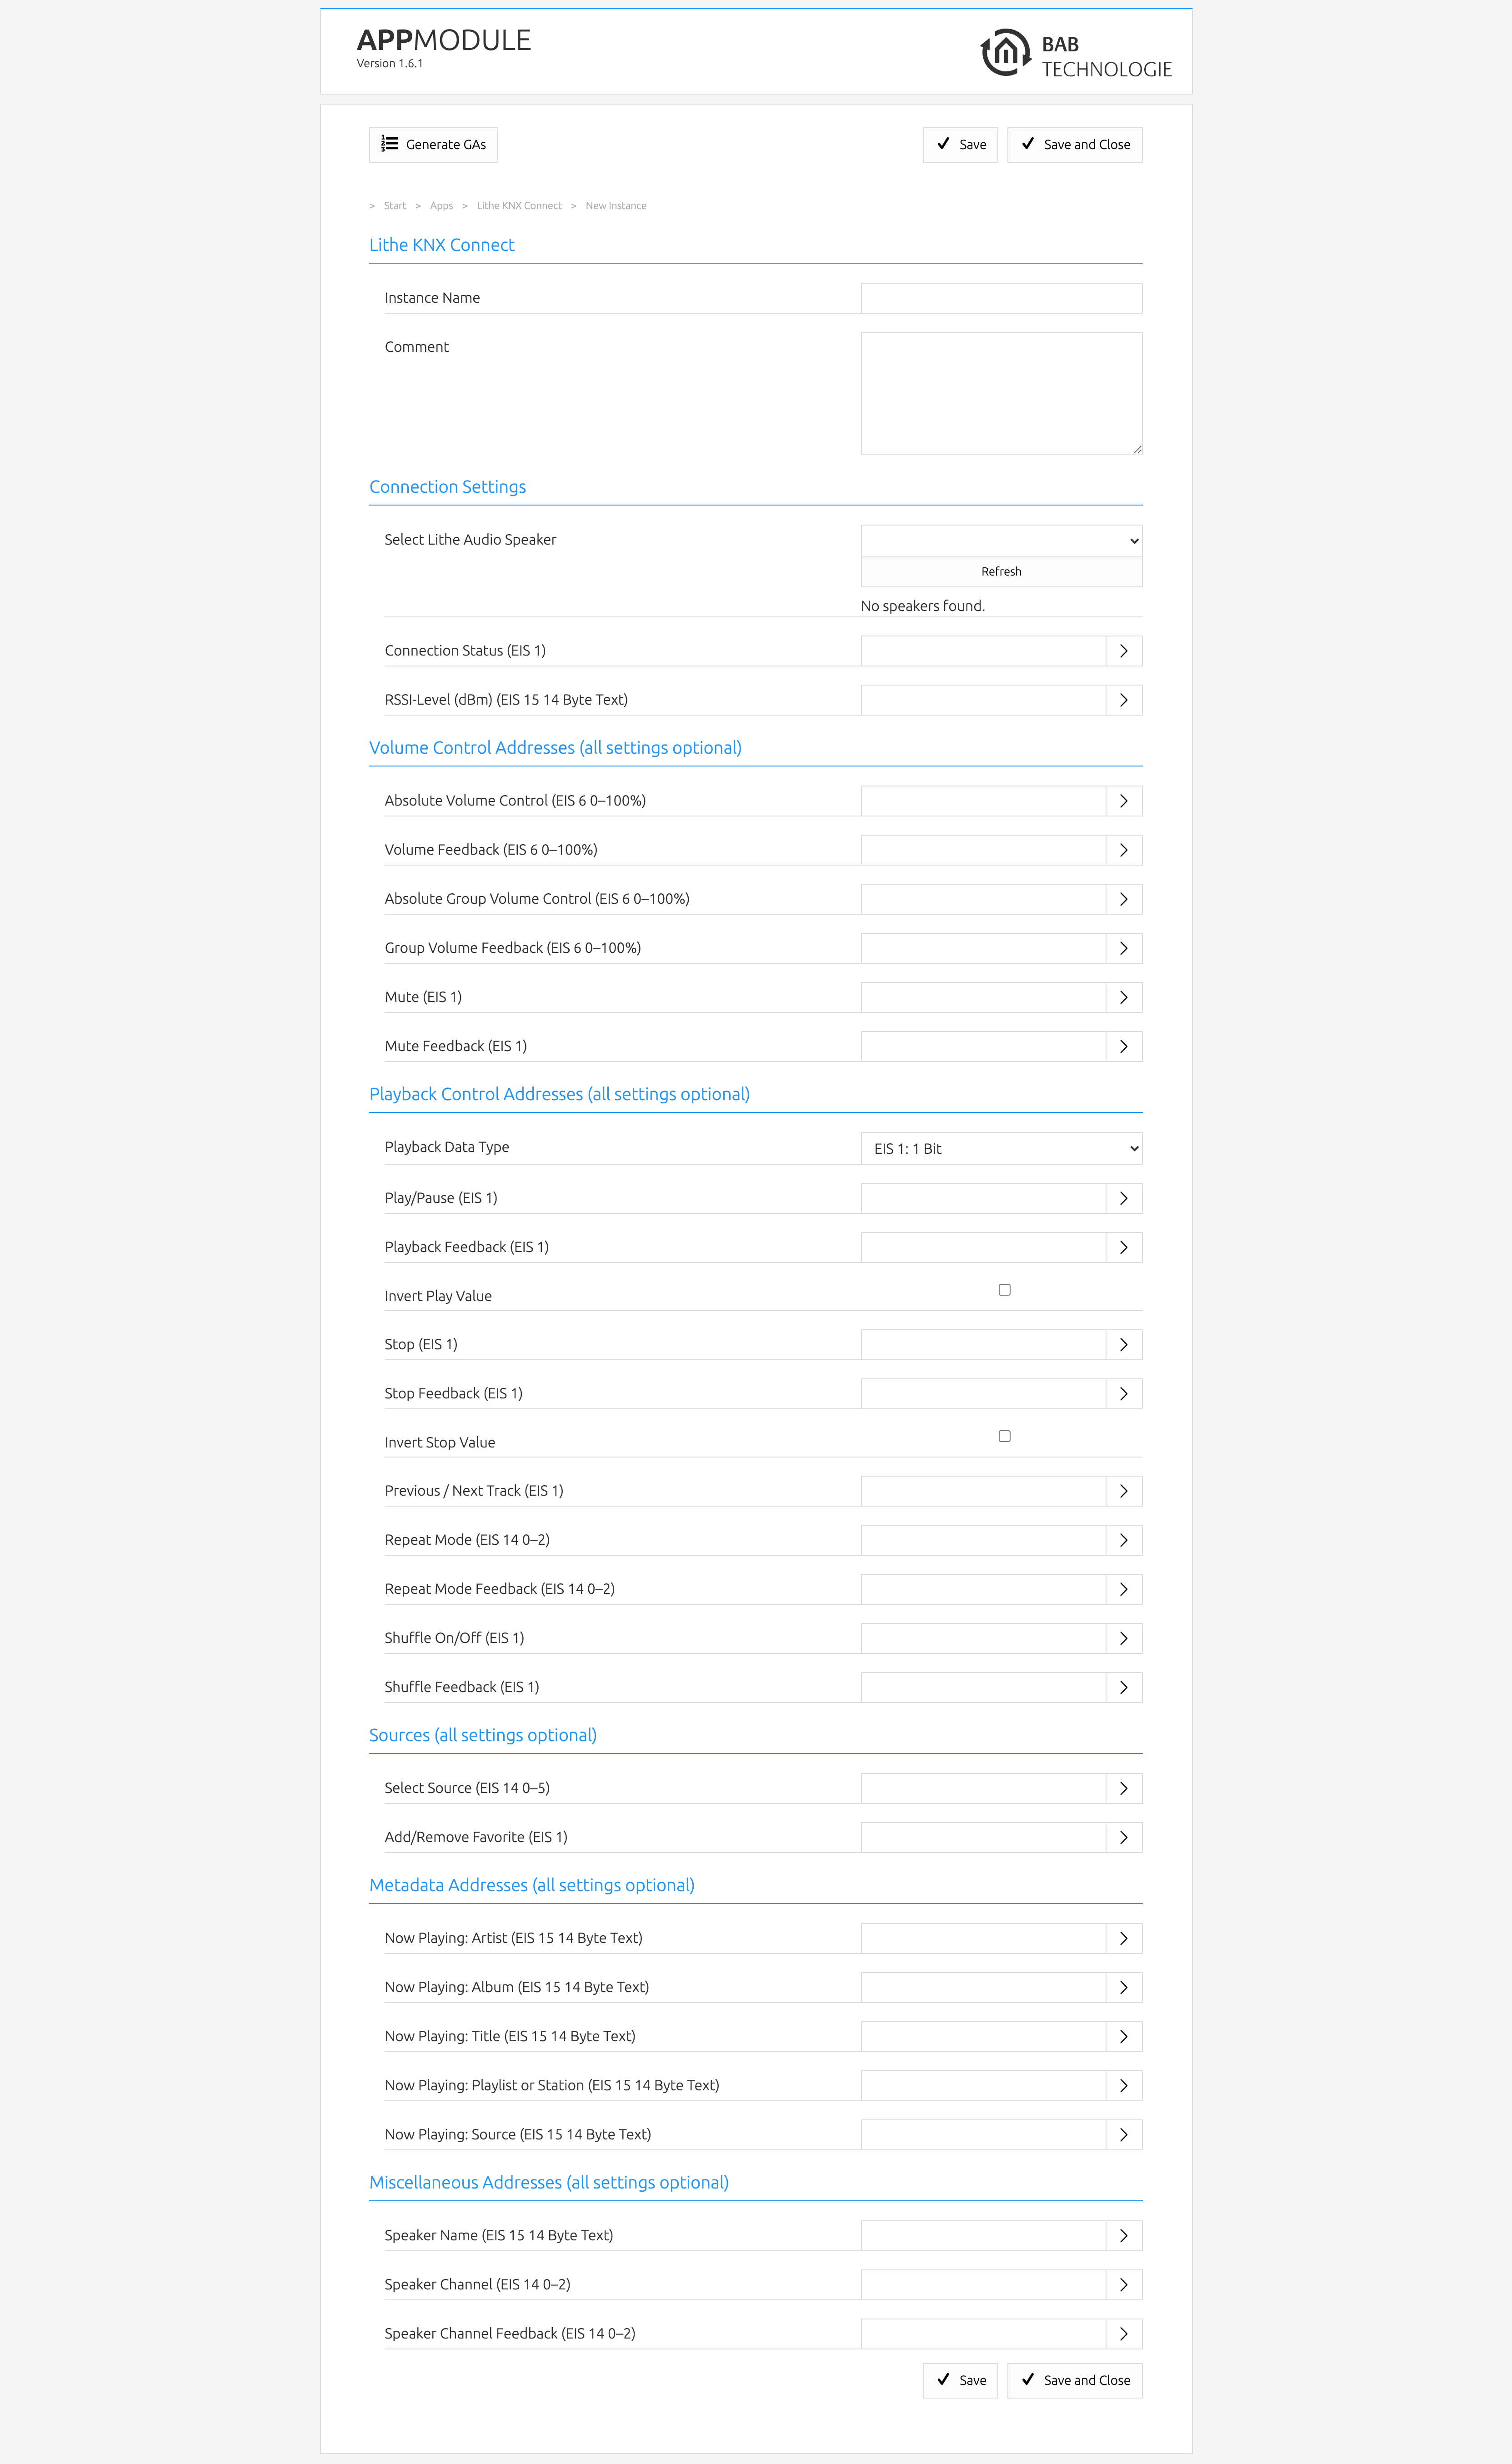Click the Generate GAs list icon

pyautogui.click(x=390, y=144)
